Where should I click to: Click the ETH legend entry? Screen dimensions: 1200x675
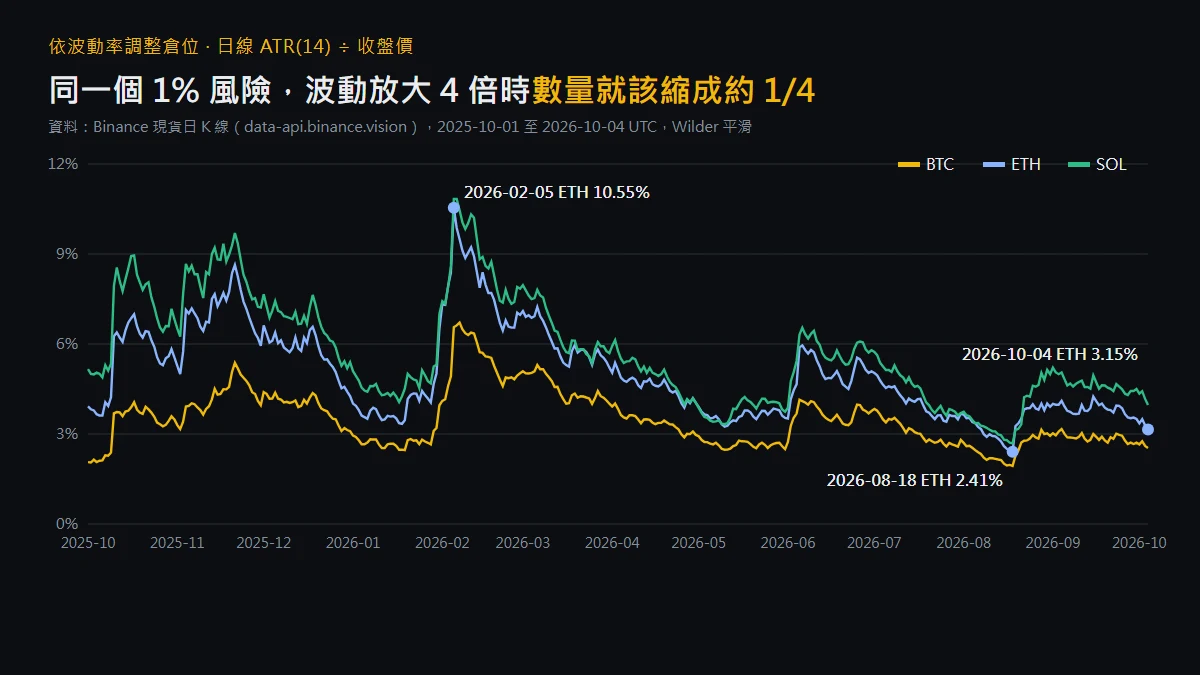click(x=1012, y=164)
